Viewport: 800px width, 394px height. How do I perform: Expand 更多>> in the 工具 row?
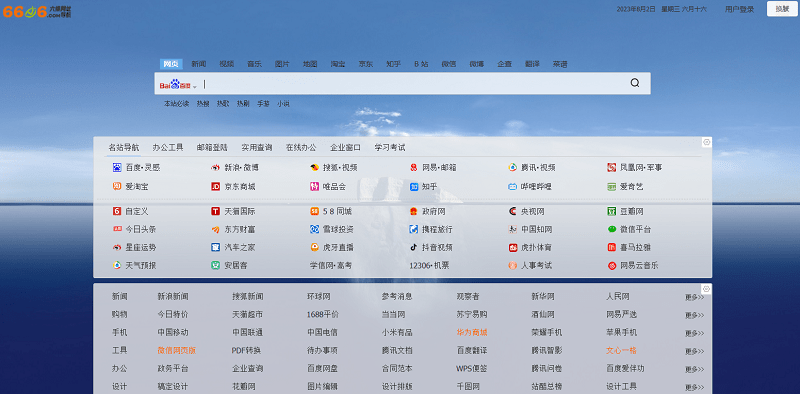point(694,351)
